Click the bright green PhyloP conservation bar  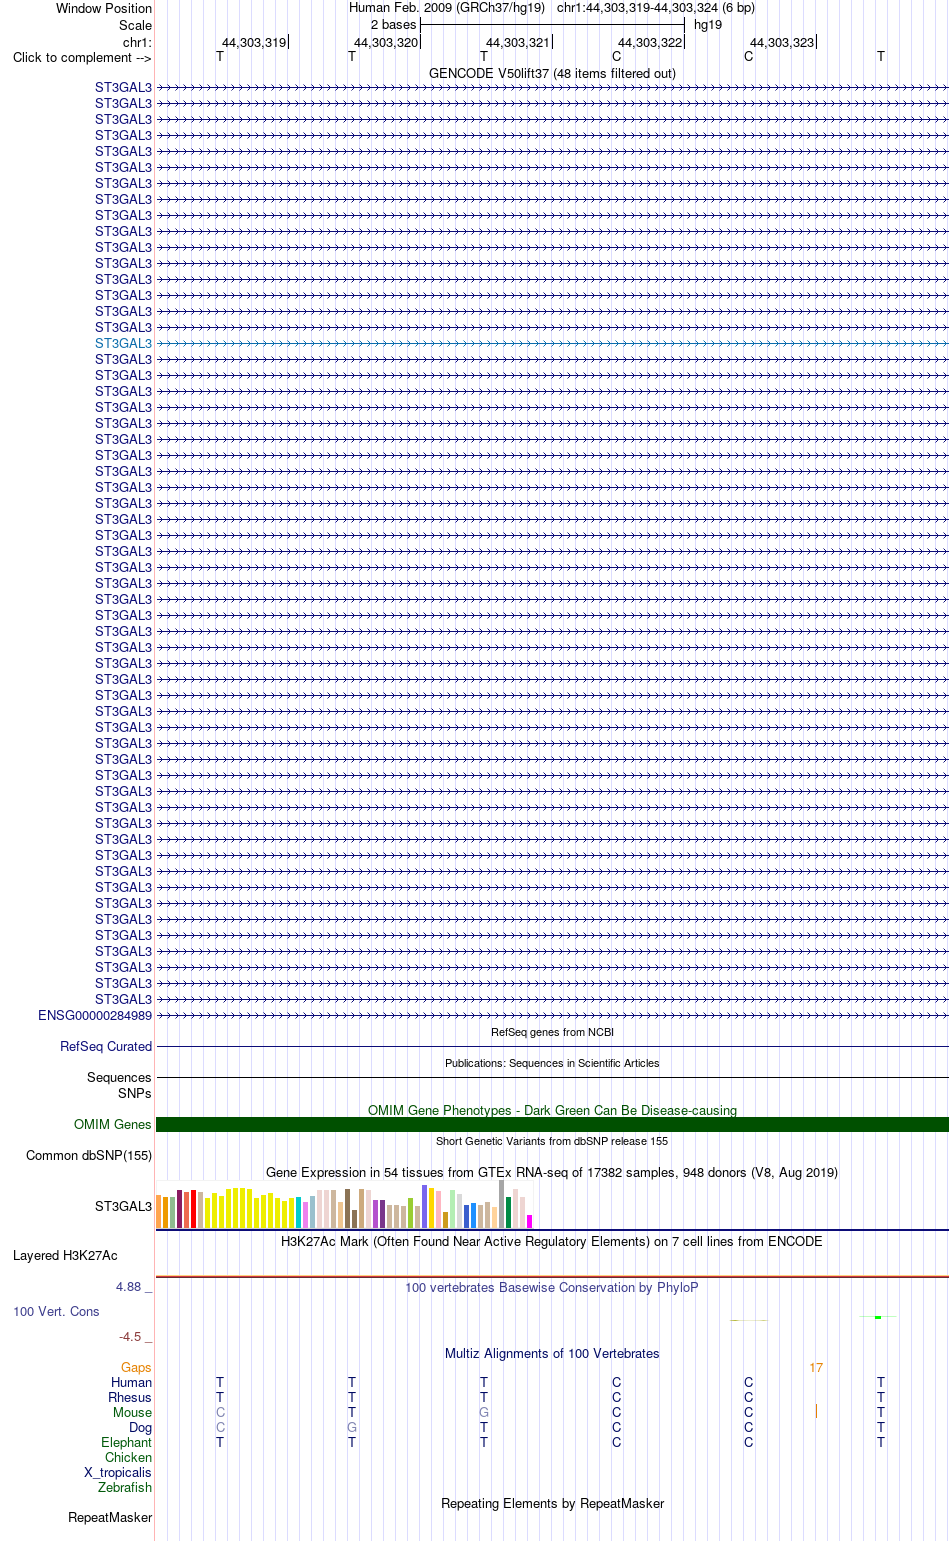(878, 1317)
